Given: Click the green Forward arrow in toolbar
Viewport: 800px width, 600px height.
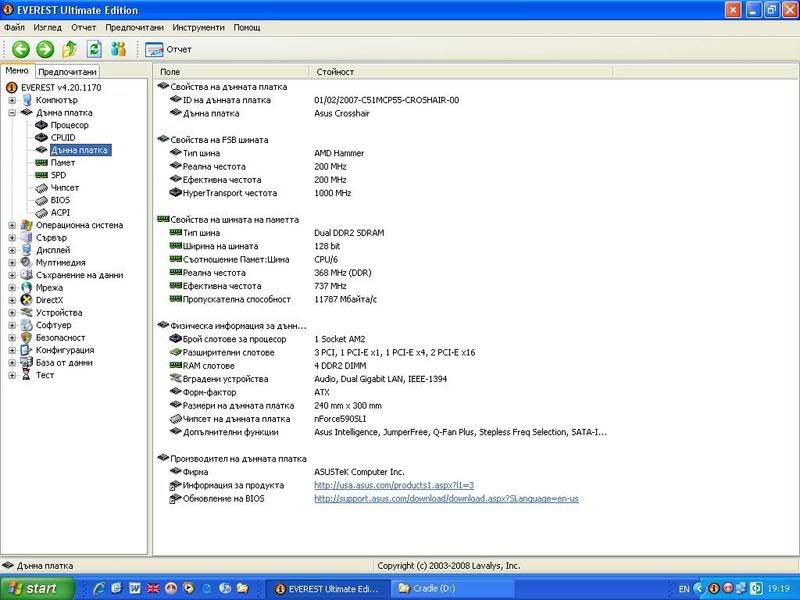Looking at the screenshot, I should 45,49.
